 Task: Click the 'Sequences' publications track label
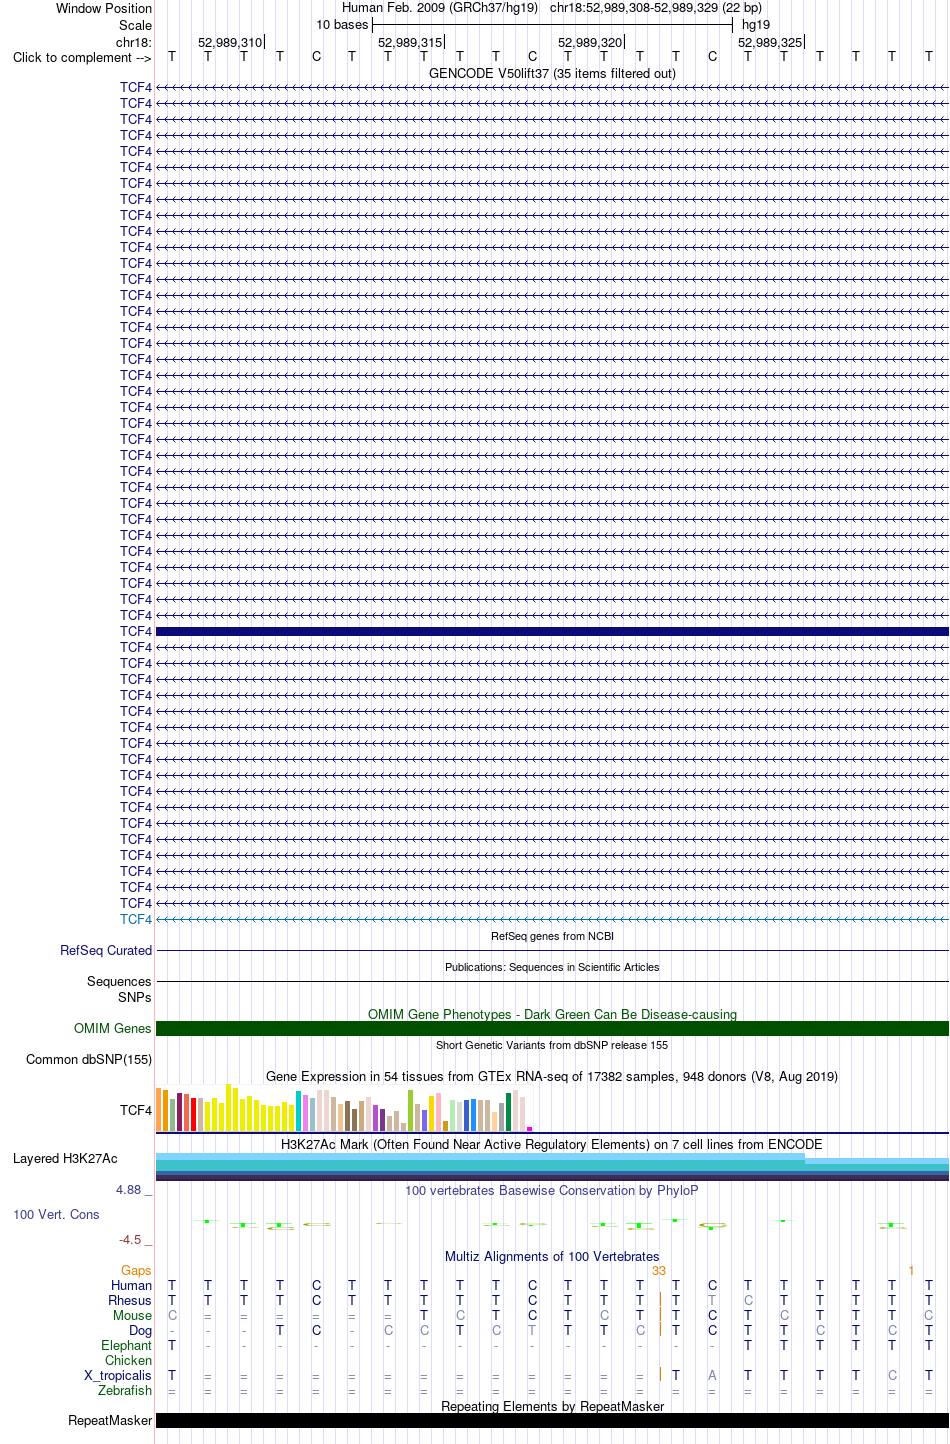click(119, 981)
